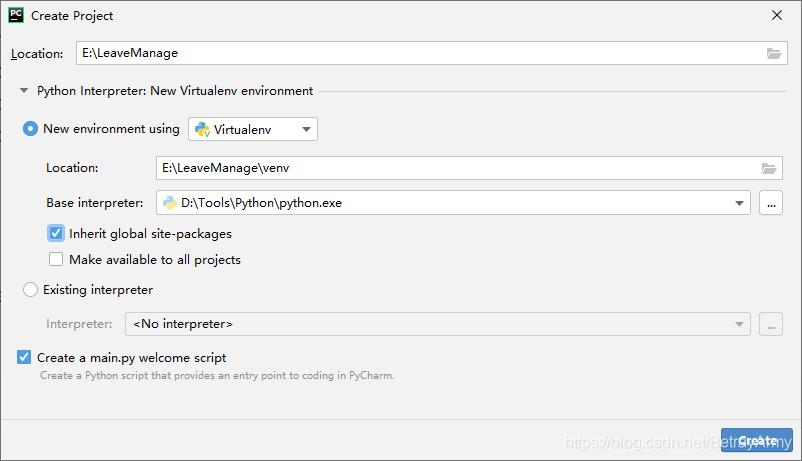Select the New environment using radio button

point(30,128)
